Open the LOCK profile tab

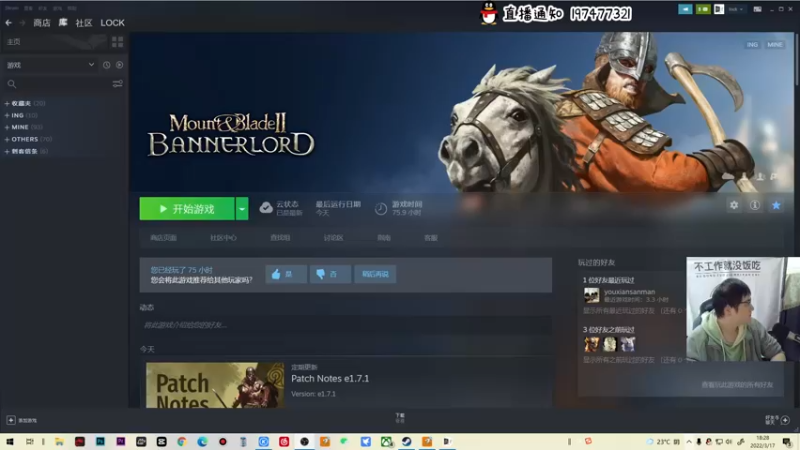pos(112,23)
